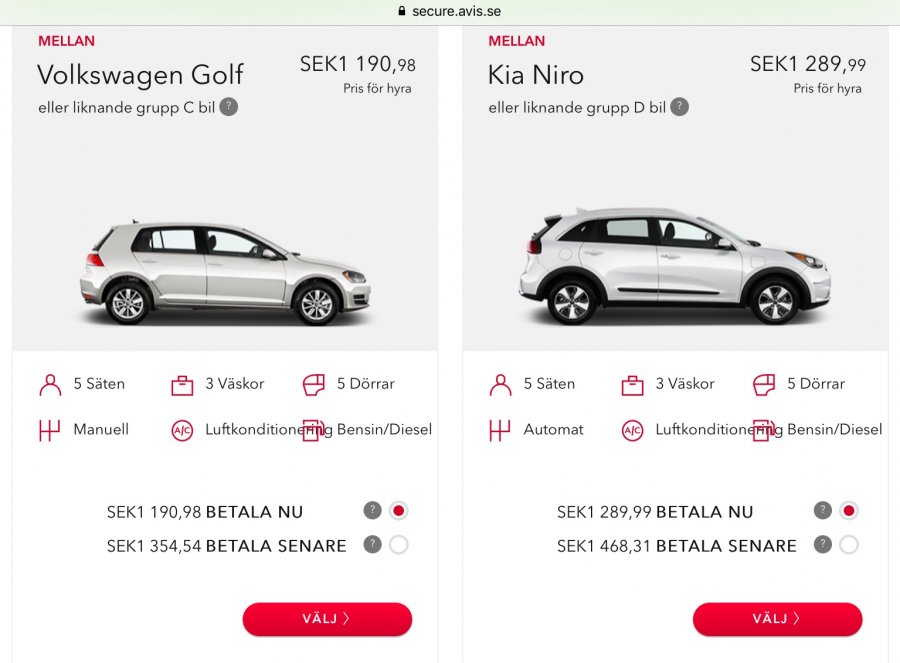Click the manual gearbox icon on Golf card
Image resolution: width=900 pixels, height=663 pixels.
click(50, 431)
